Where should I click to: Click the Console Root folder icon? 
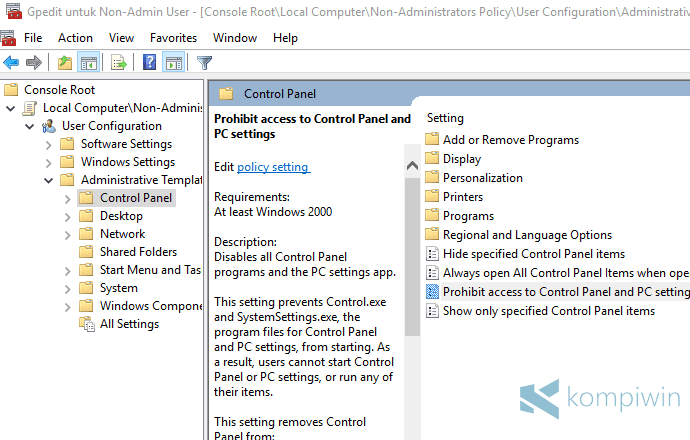point(11,90)
